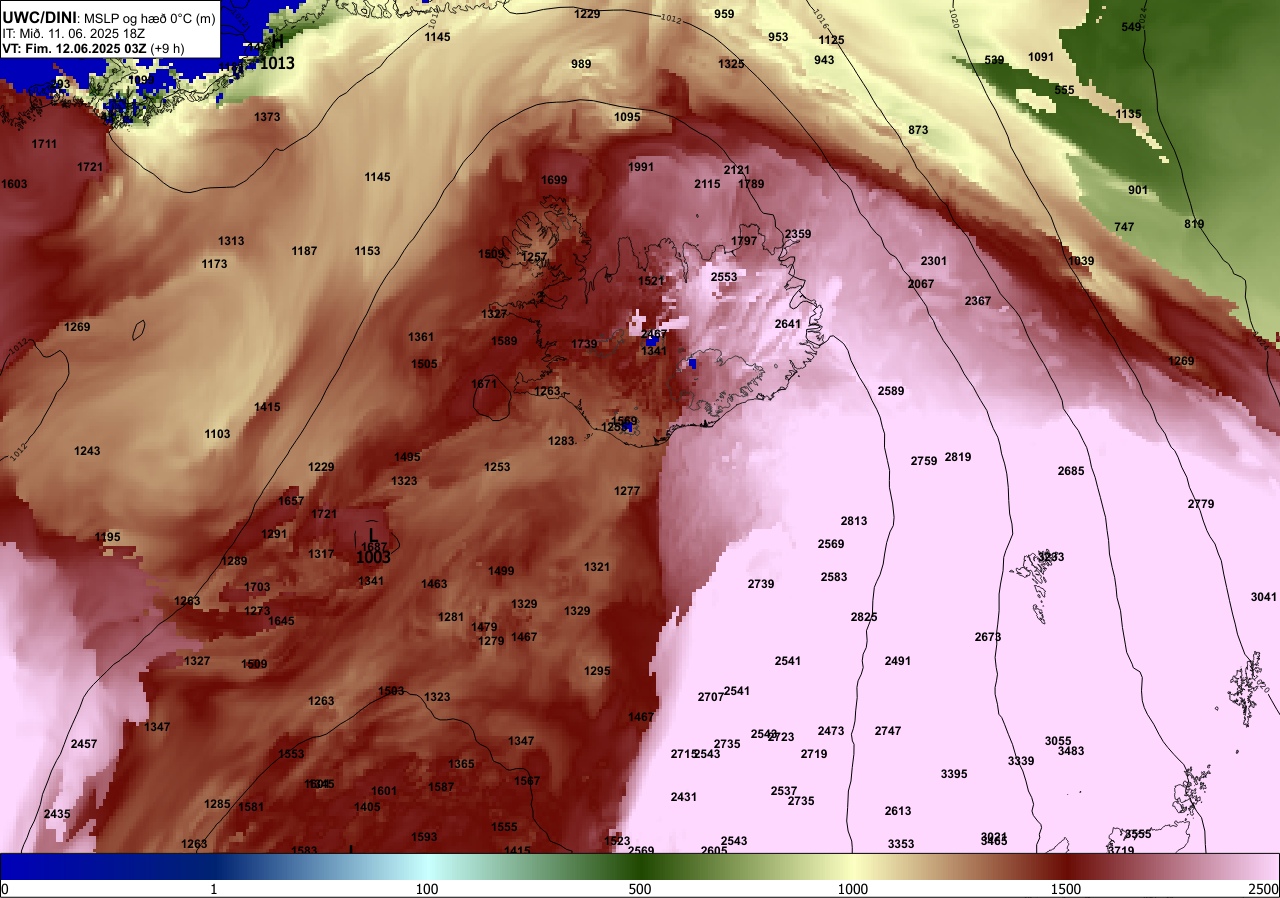Click the height value 2819
Screen dimensions: 1280x898
[x=958, y=457]
